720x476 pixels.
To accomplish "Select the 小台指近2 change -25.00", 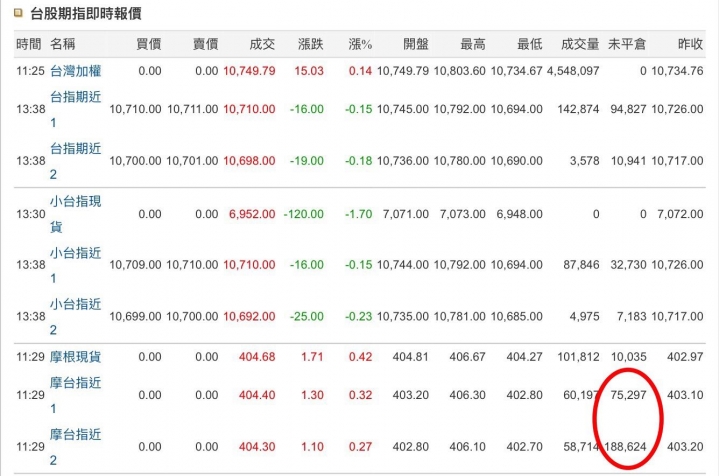I will pos(307,317).
